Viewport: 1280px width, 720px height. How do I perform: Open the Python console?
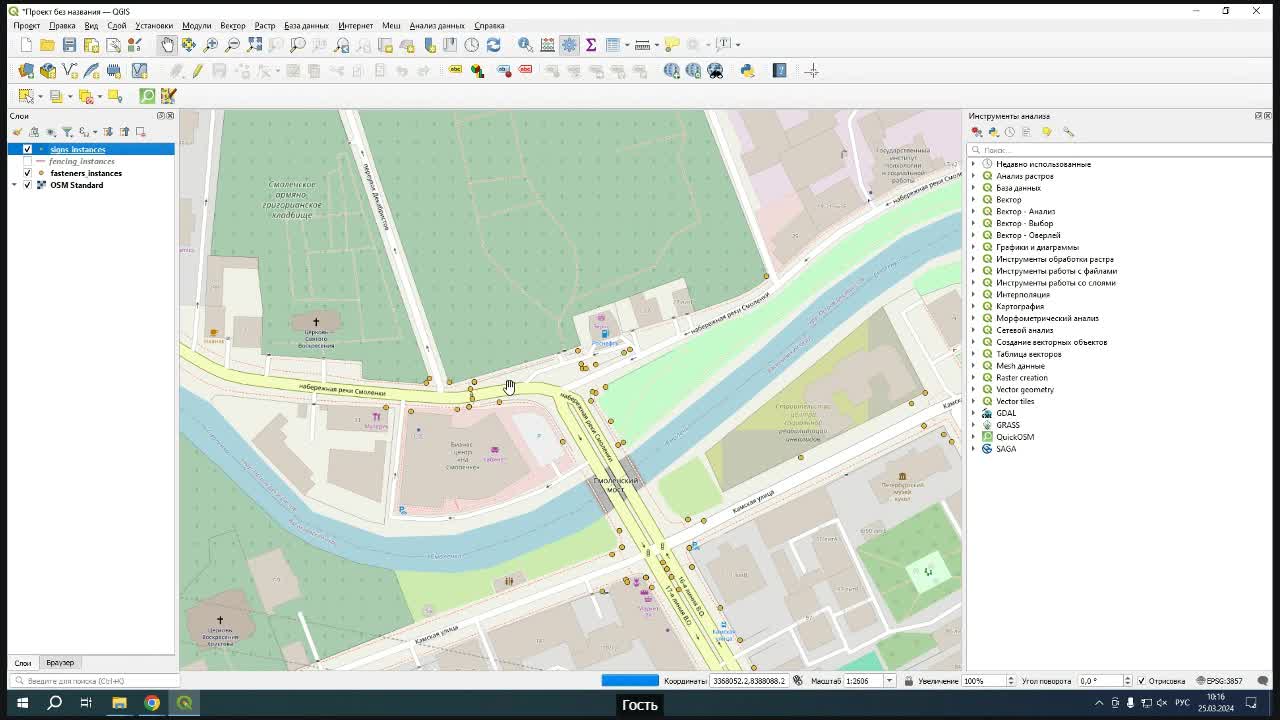click(x=747, y=71)
